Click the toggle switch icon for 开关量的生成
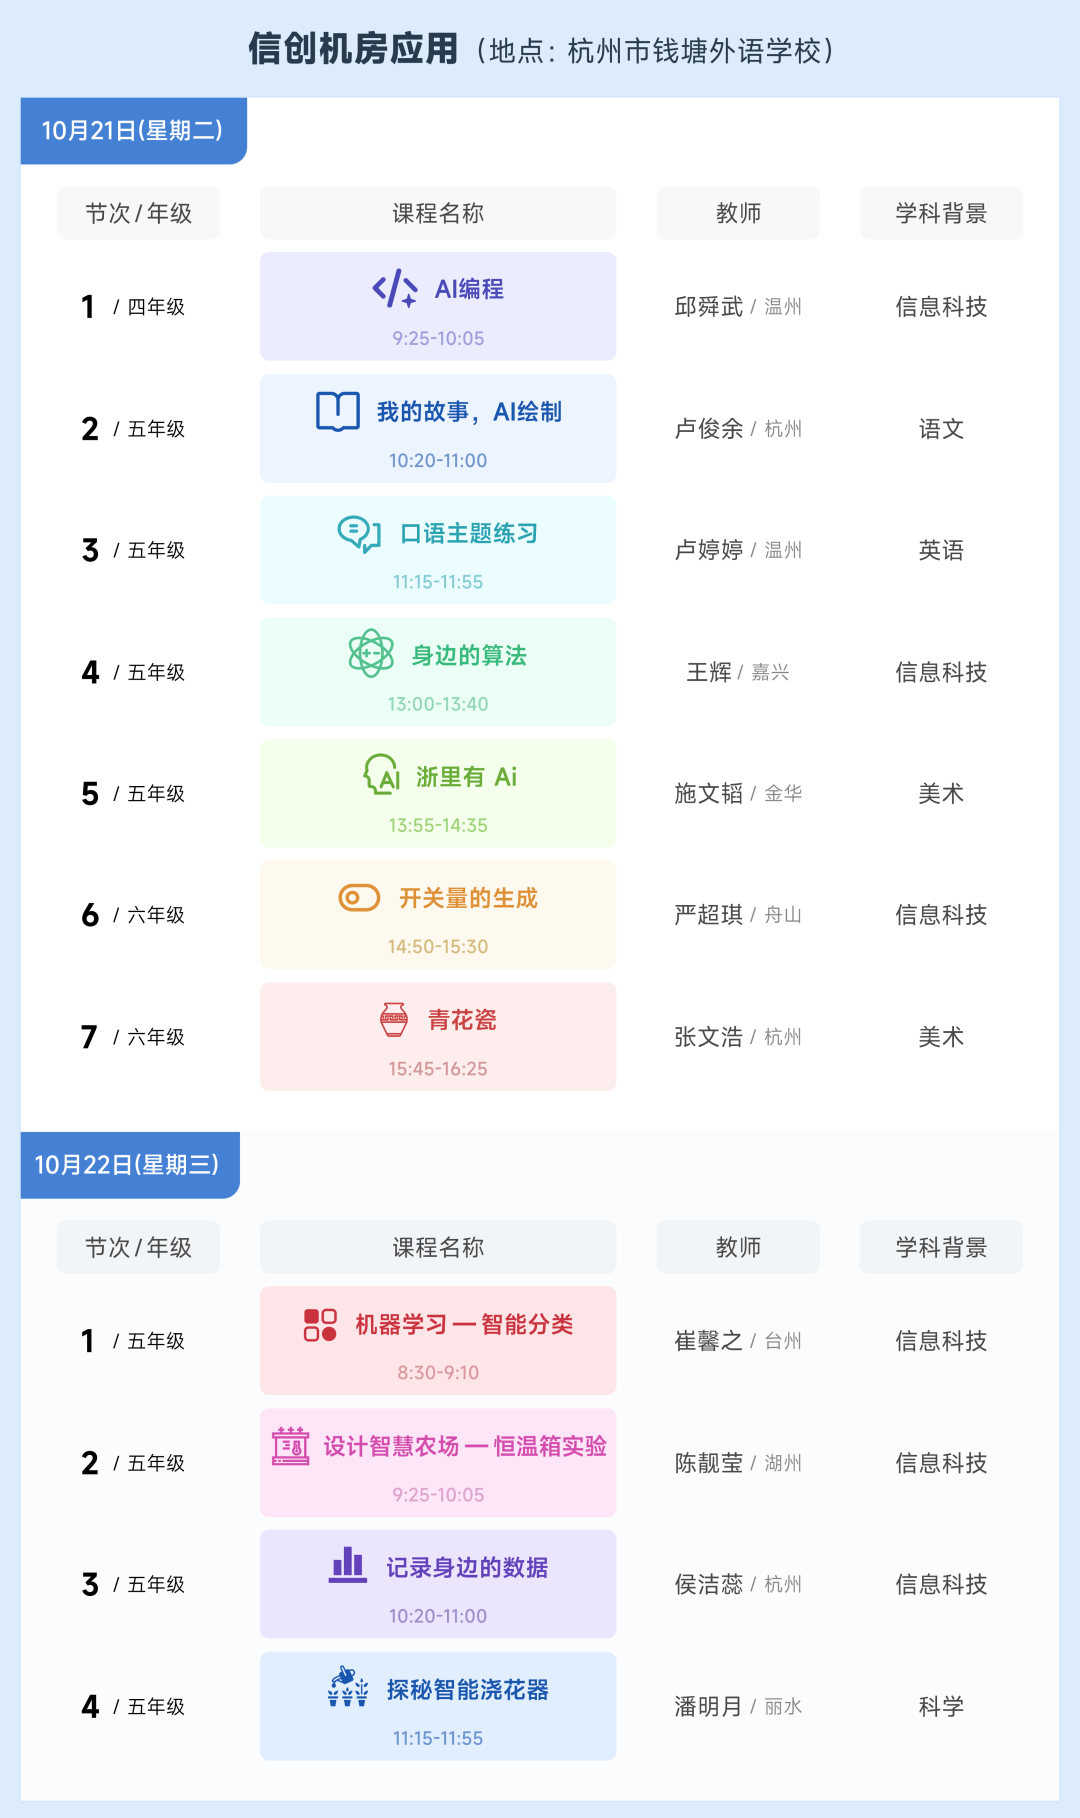 [x=359, y=898]
